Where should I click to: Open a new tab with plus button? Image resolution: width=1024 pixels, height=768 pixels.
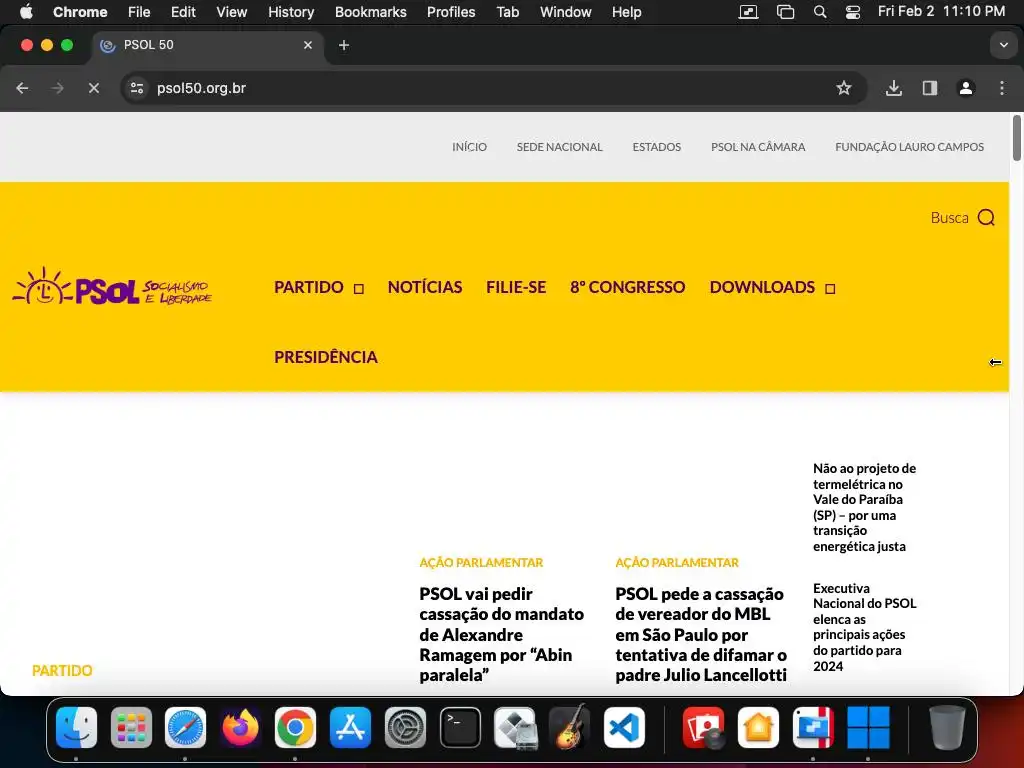tap(344, 45)
